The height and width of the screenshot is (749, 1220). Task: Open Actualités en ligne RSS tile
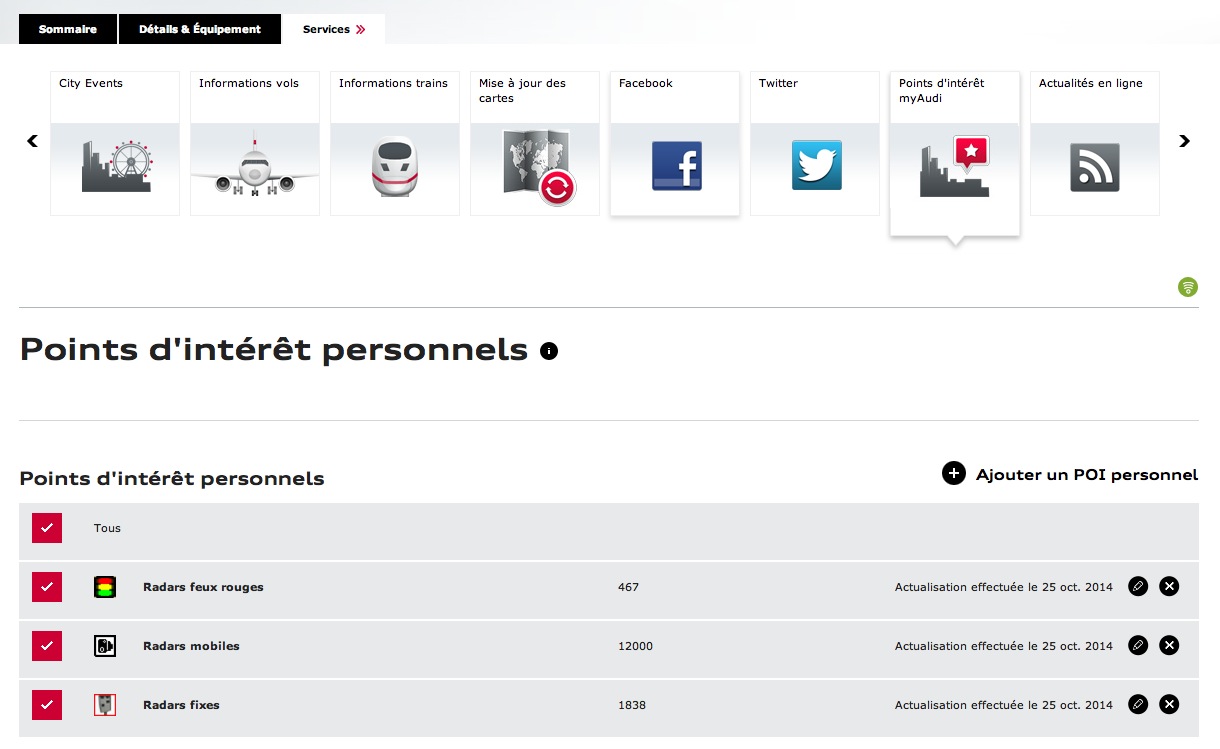1095,143
